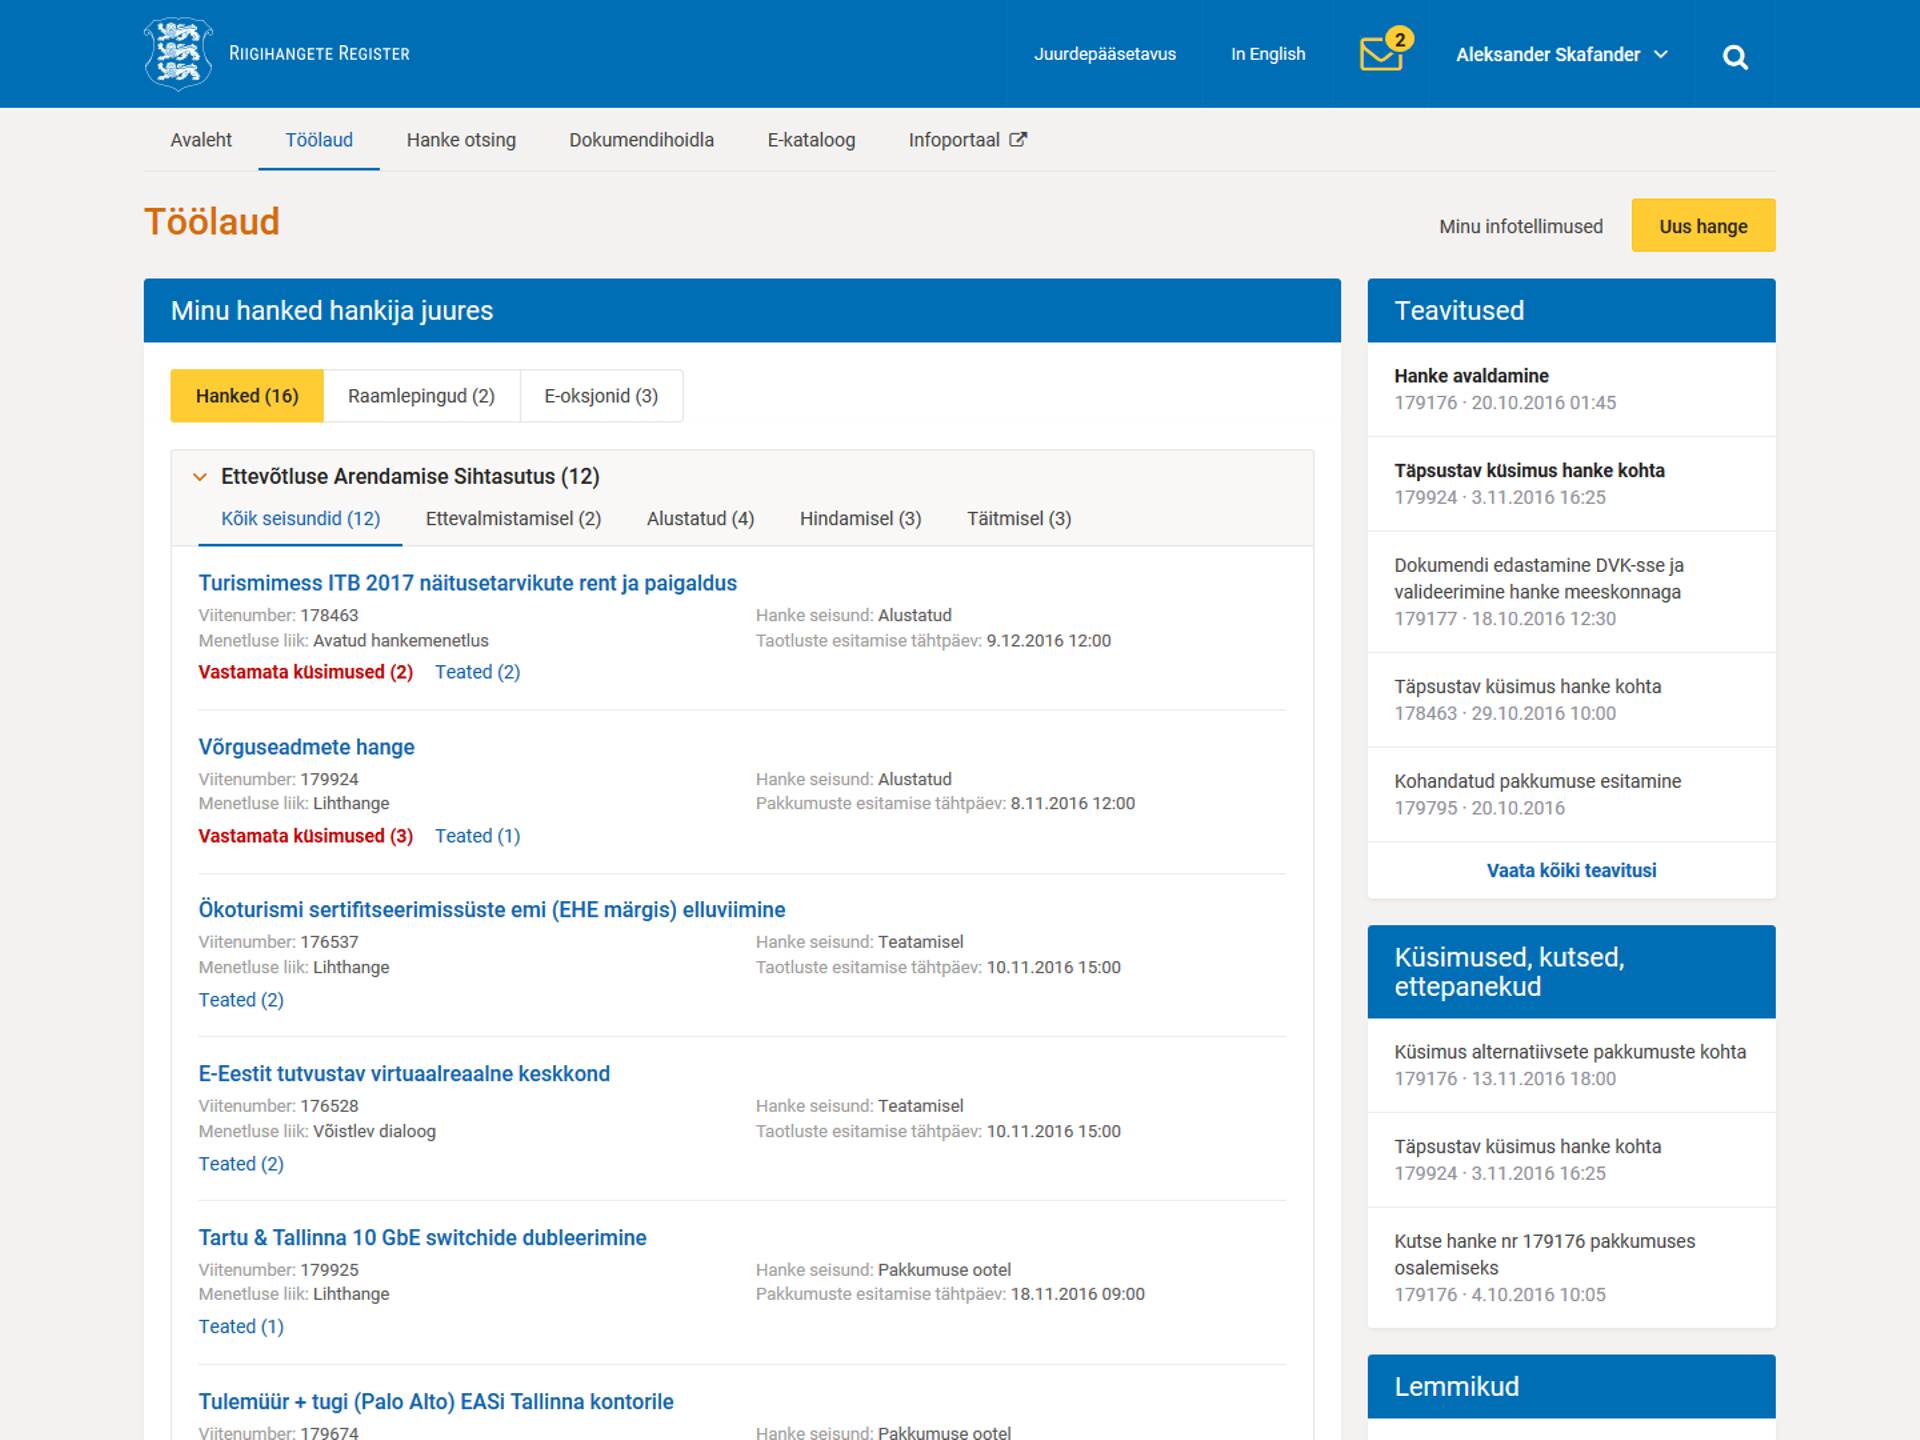The width and height of the screenshot is (1920, 1440).
Task: Go to Dokumendihoidla section
Action: pos(641,140)
